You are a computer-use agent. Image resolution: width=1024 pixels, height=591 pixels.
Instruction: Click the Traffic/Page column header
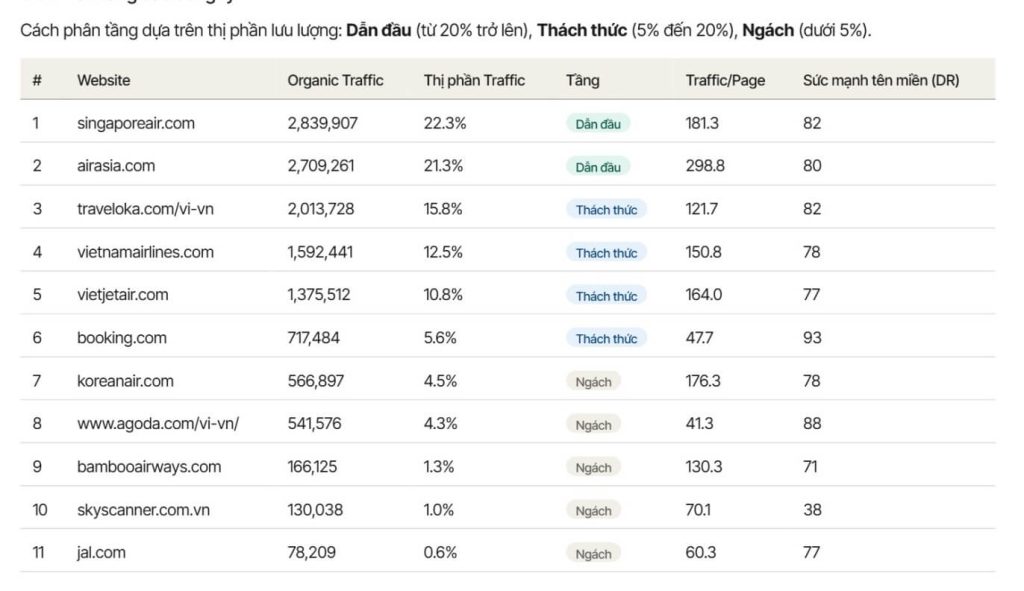point(725,80)
